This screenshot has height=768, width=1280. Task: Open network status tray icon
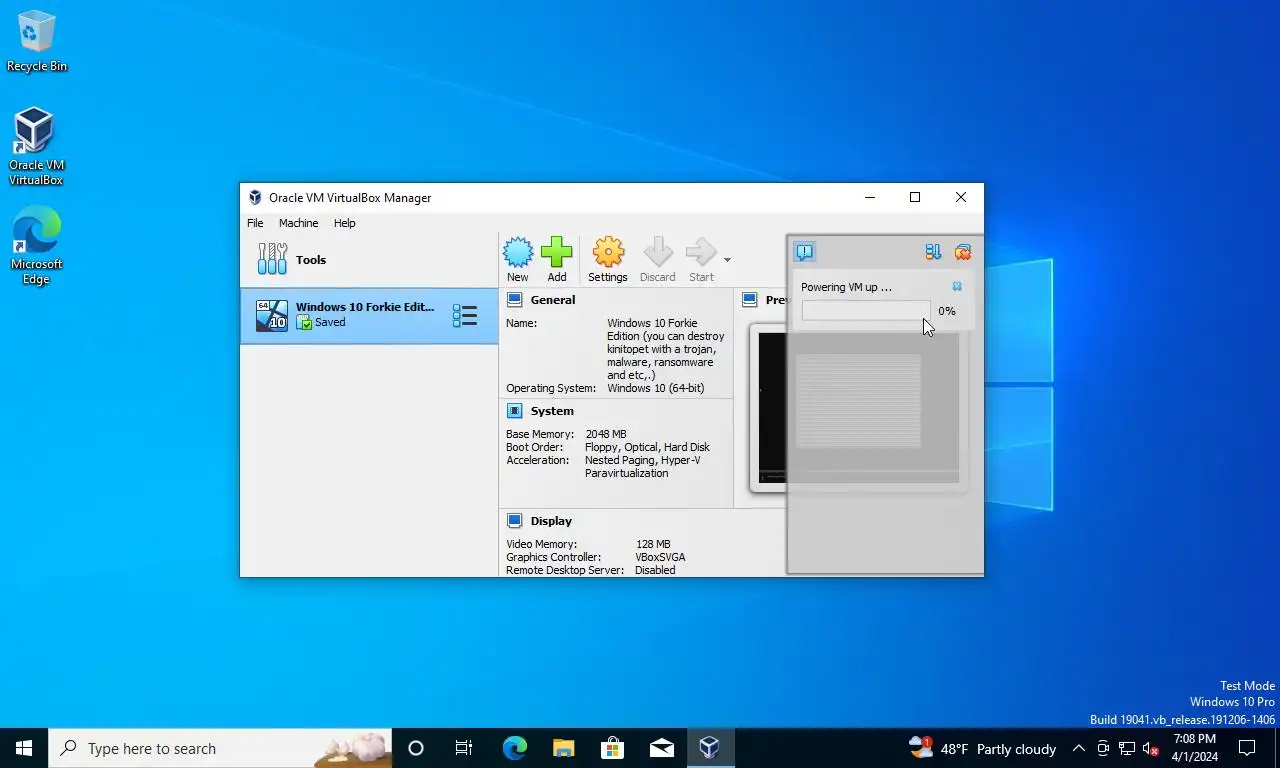(x=1127, y=748)
